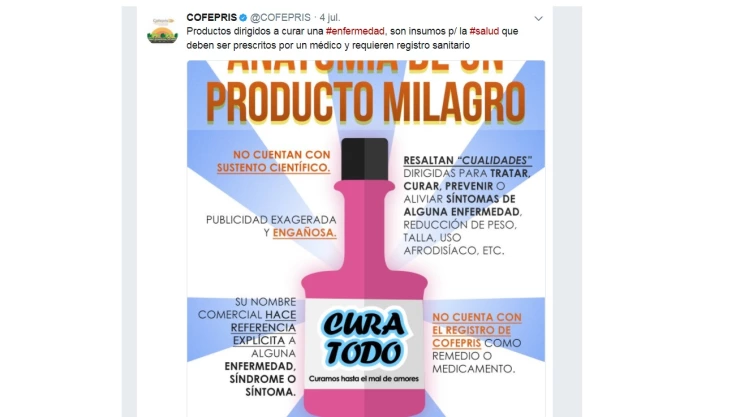Click the 'RESALTAN CUALIDADES' heading in the image
This screenshot has width=740, height=417.
468,160
